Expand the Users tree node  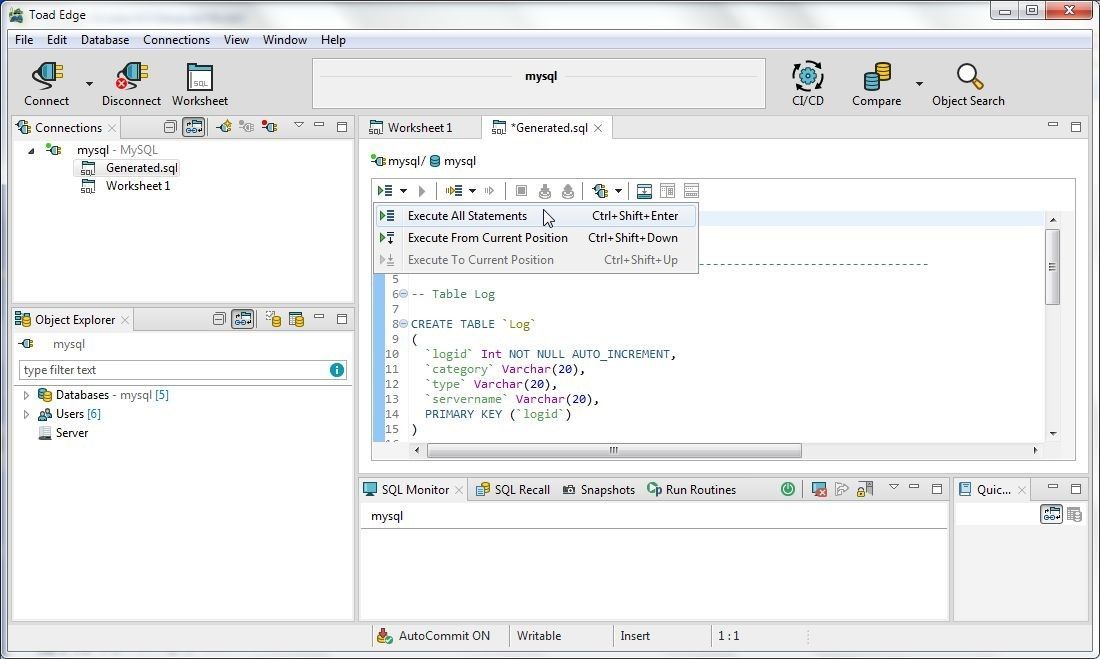click(x=27, y=414)
